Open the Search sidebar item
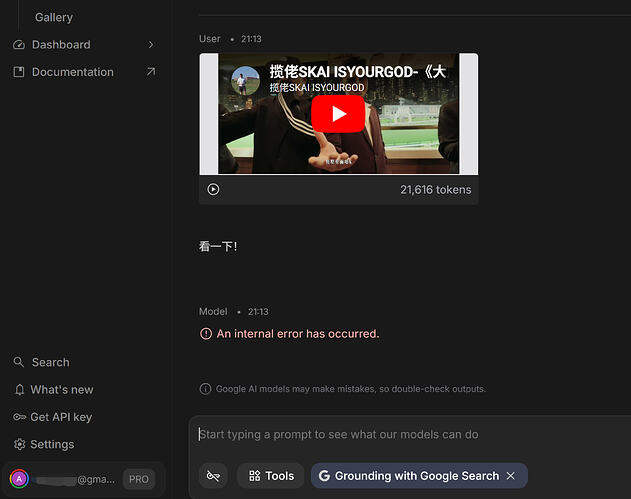Image resolution: width=631 pixels, height=499 pixels. coord(50,362)
